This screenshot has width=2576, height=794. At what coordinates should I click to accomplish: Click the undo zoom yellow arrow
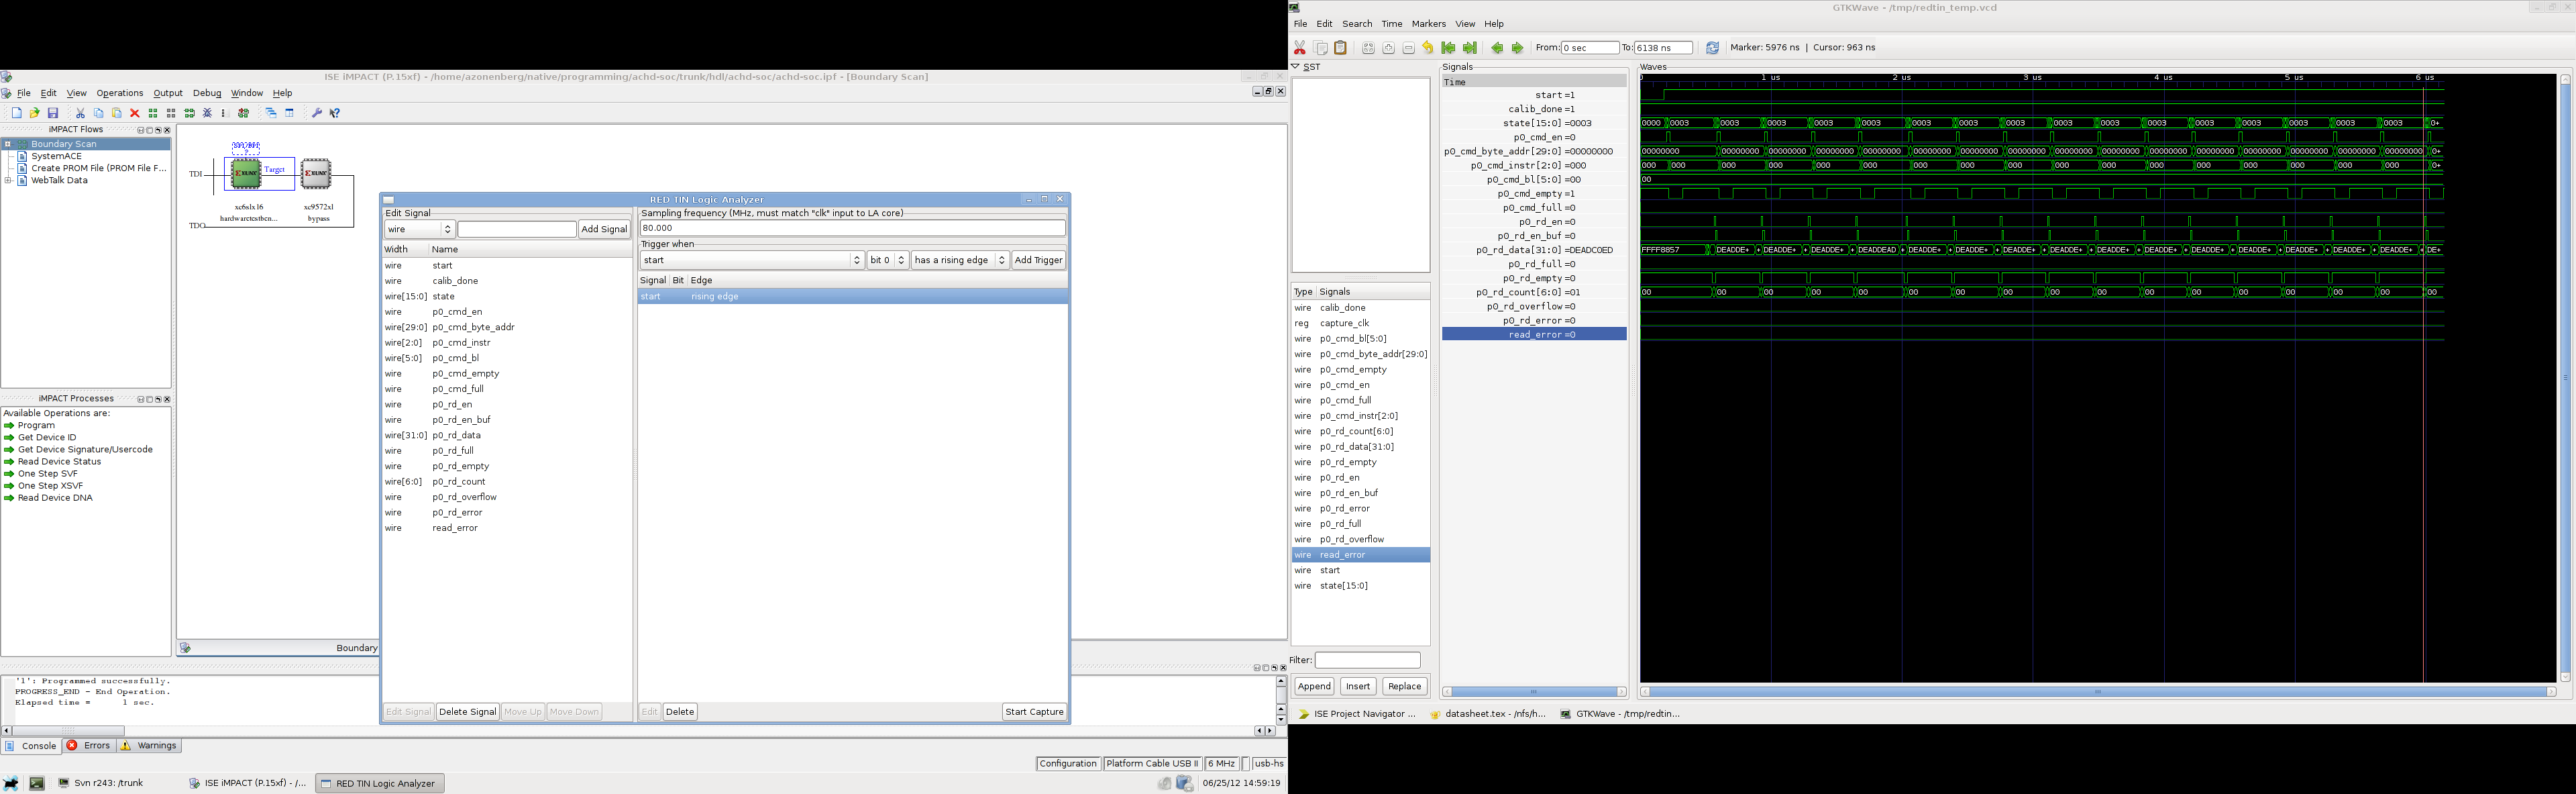click(x=1428, y=48)
